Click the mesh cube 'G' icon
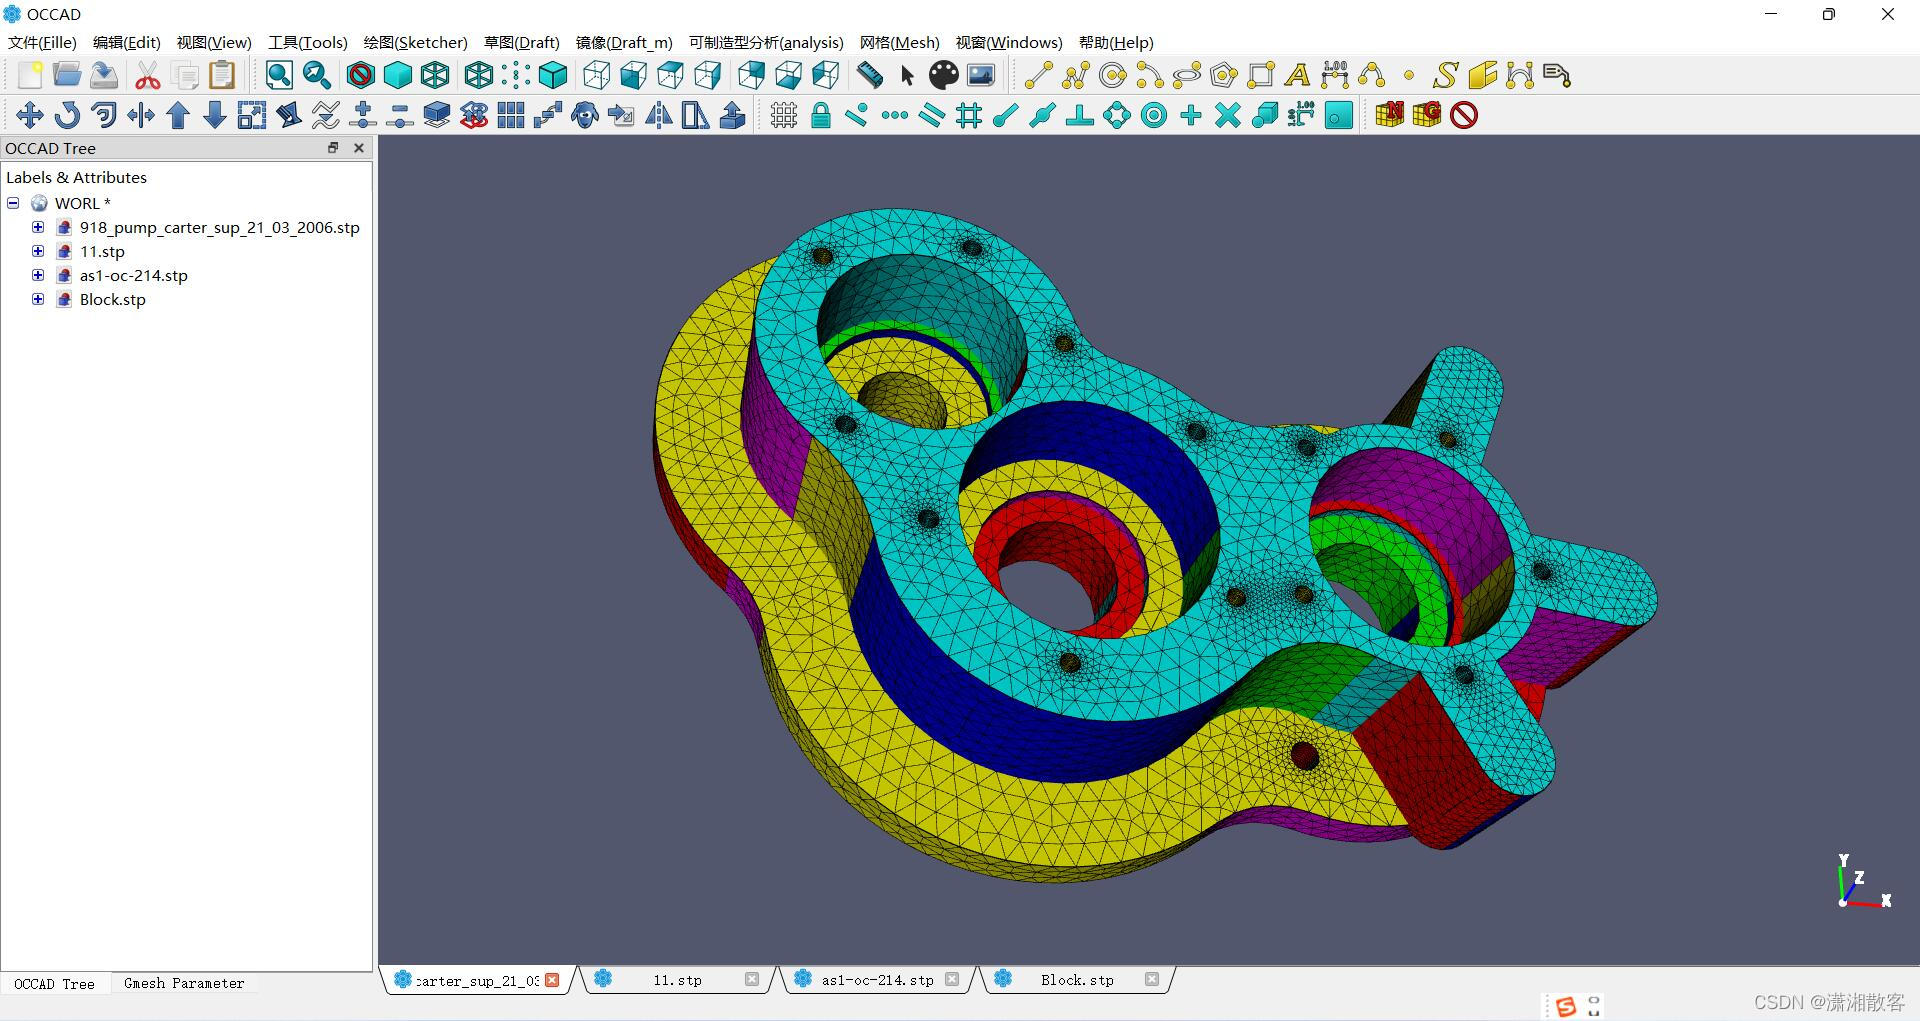Screen dimensions: 1920x1021 coord(1427,115)
